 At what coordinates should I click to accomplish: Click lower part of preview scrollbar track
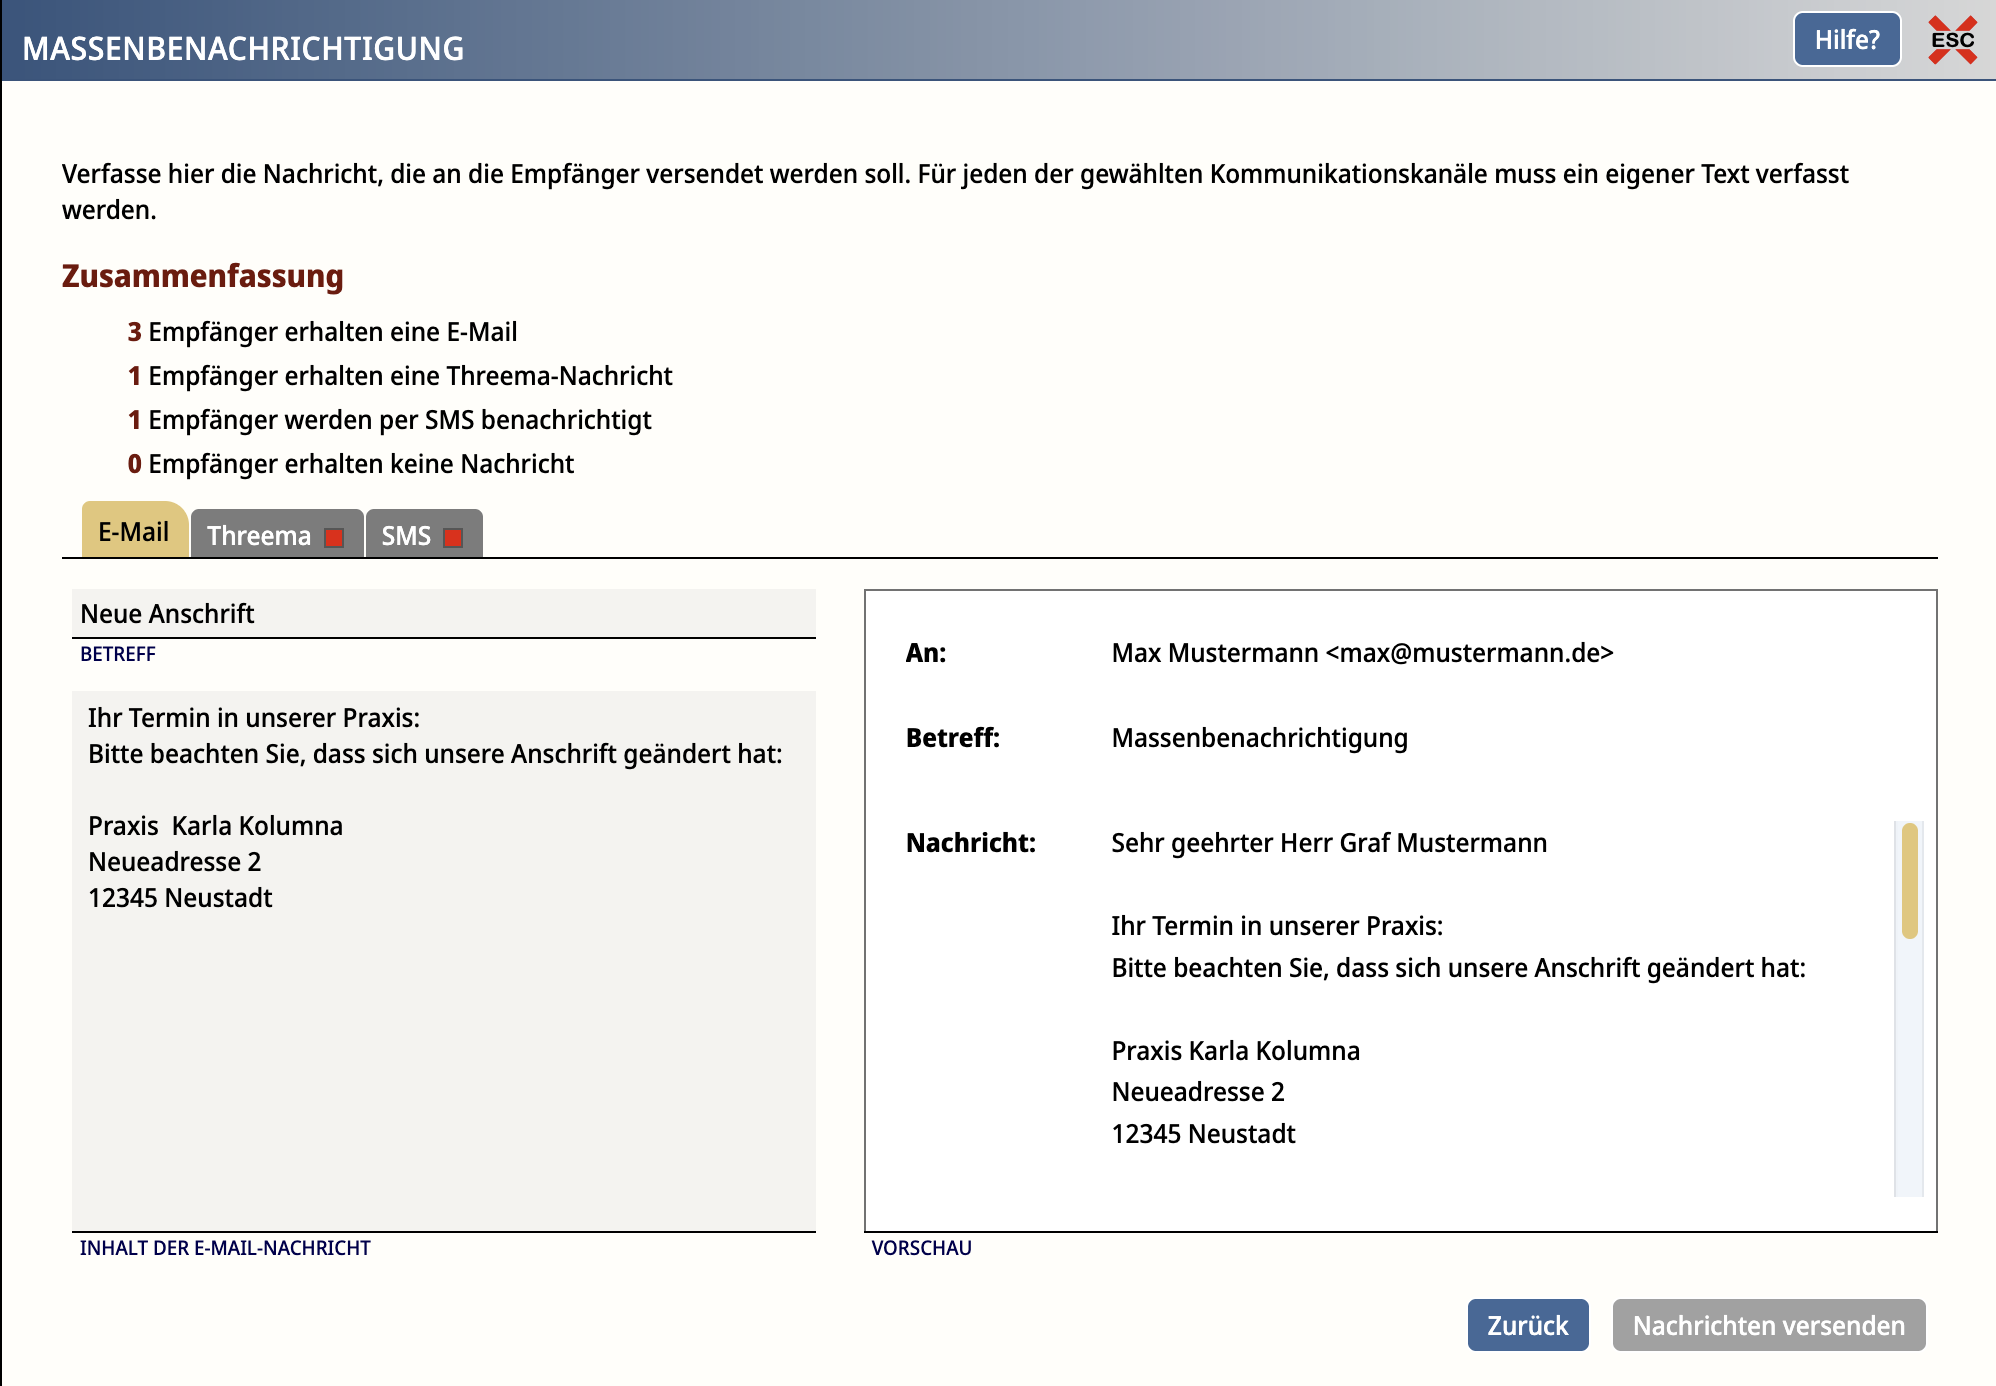pos(1909,1110)
